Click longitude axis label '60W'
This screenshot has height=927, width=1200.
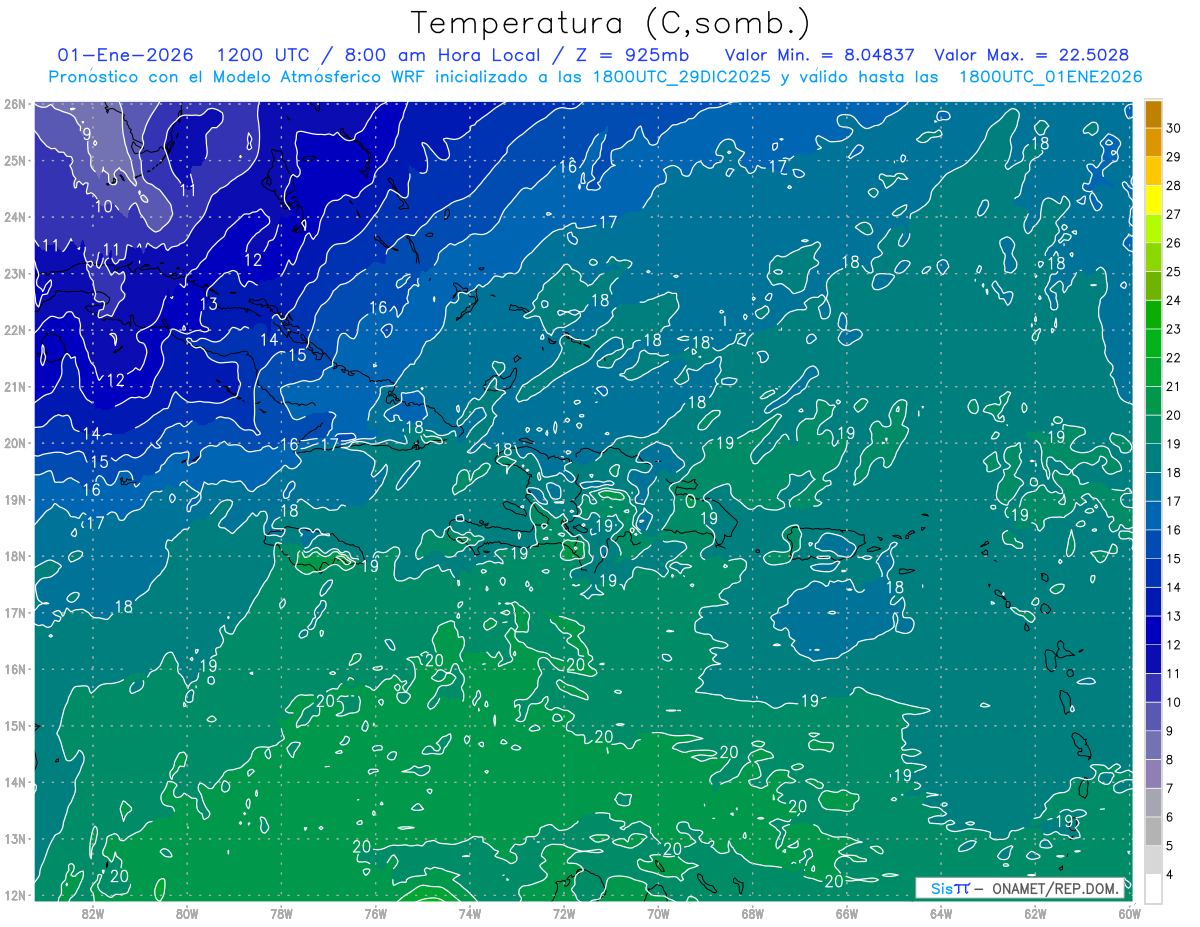click(1129, 913)
